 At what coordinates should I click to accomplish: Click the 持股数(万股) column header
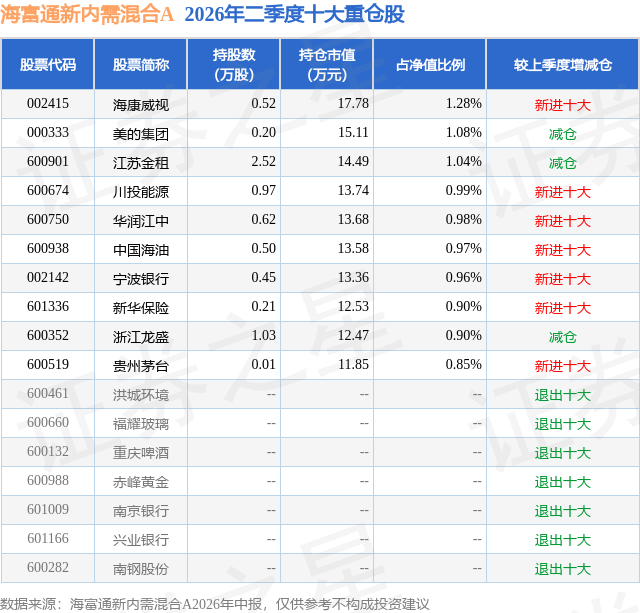[x=234, y=64]
